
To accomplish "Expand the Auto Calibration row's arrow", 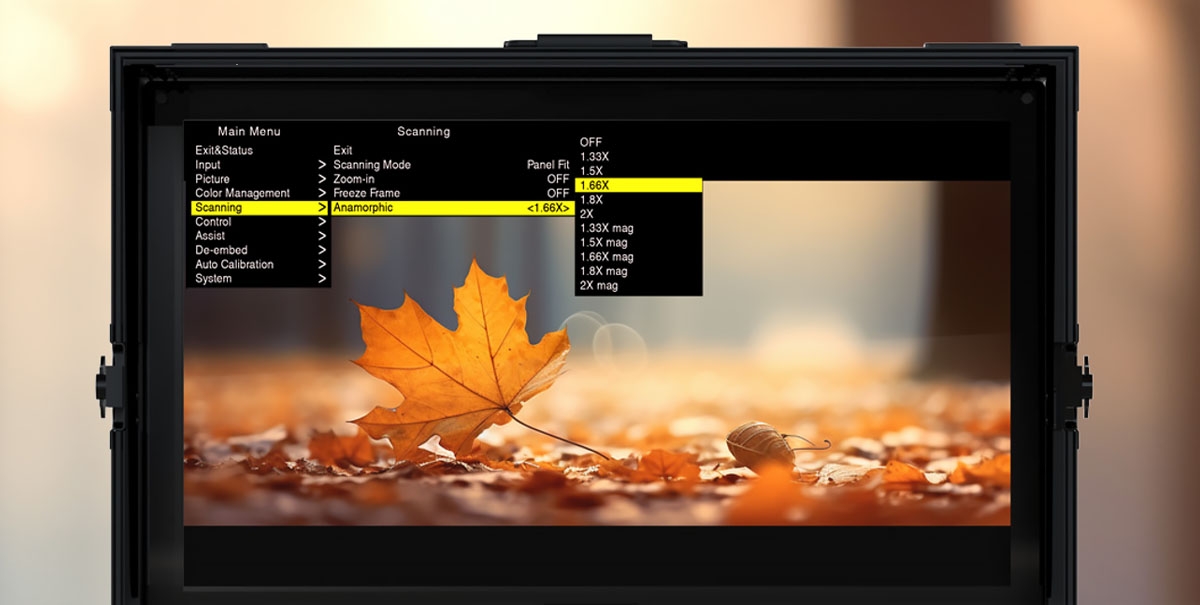I will [322, 264].
